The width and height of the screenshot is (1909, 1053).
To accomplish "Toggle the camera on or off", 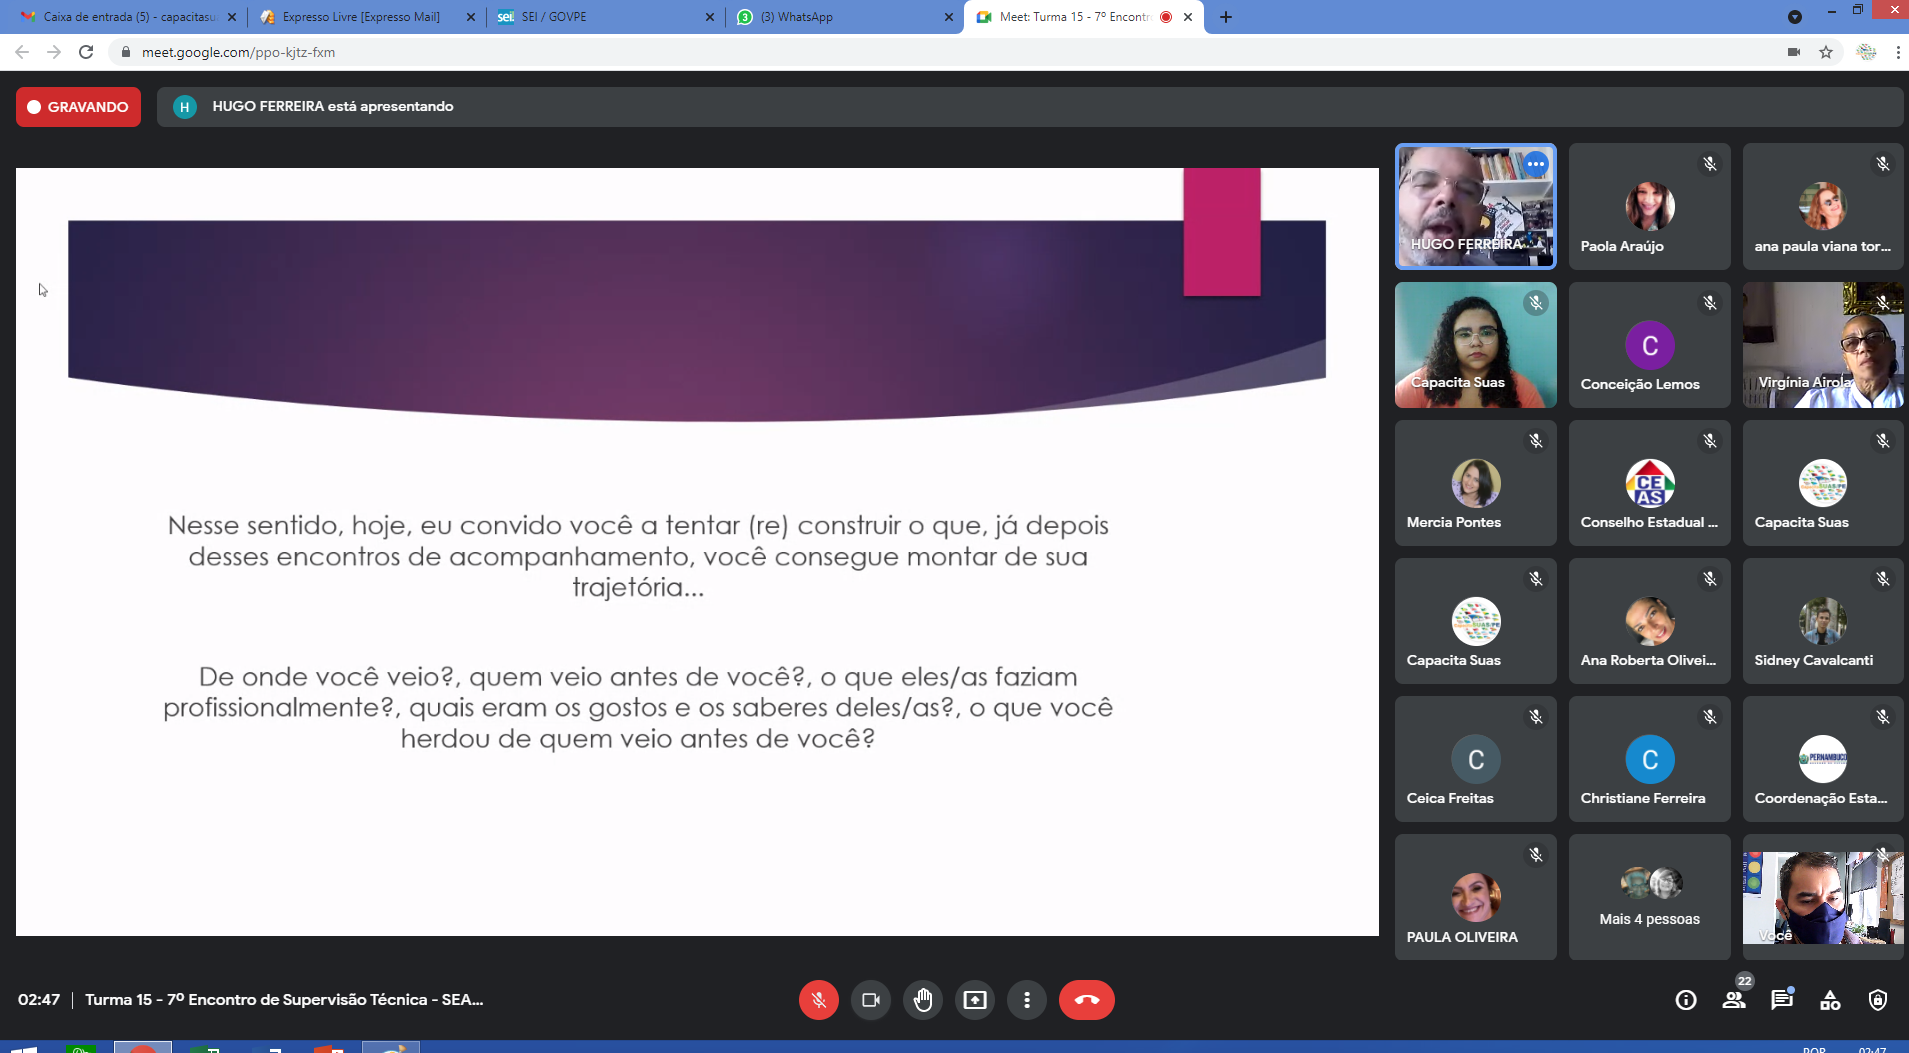I will pos(870,1000).
